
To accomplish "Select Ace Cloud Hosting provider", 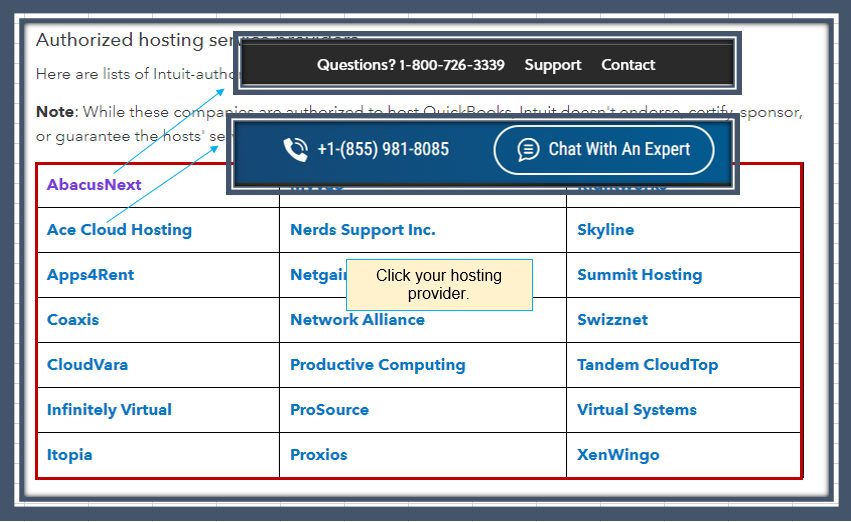I will (119, 230).
